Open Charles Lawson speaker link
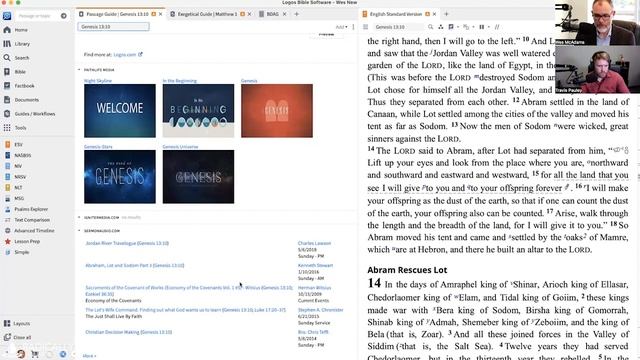This screenshot has width=640, height=360. click(x=314, y=243)
